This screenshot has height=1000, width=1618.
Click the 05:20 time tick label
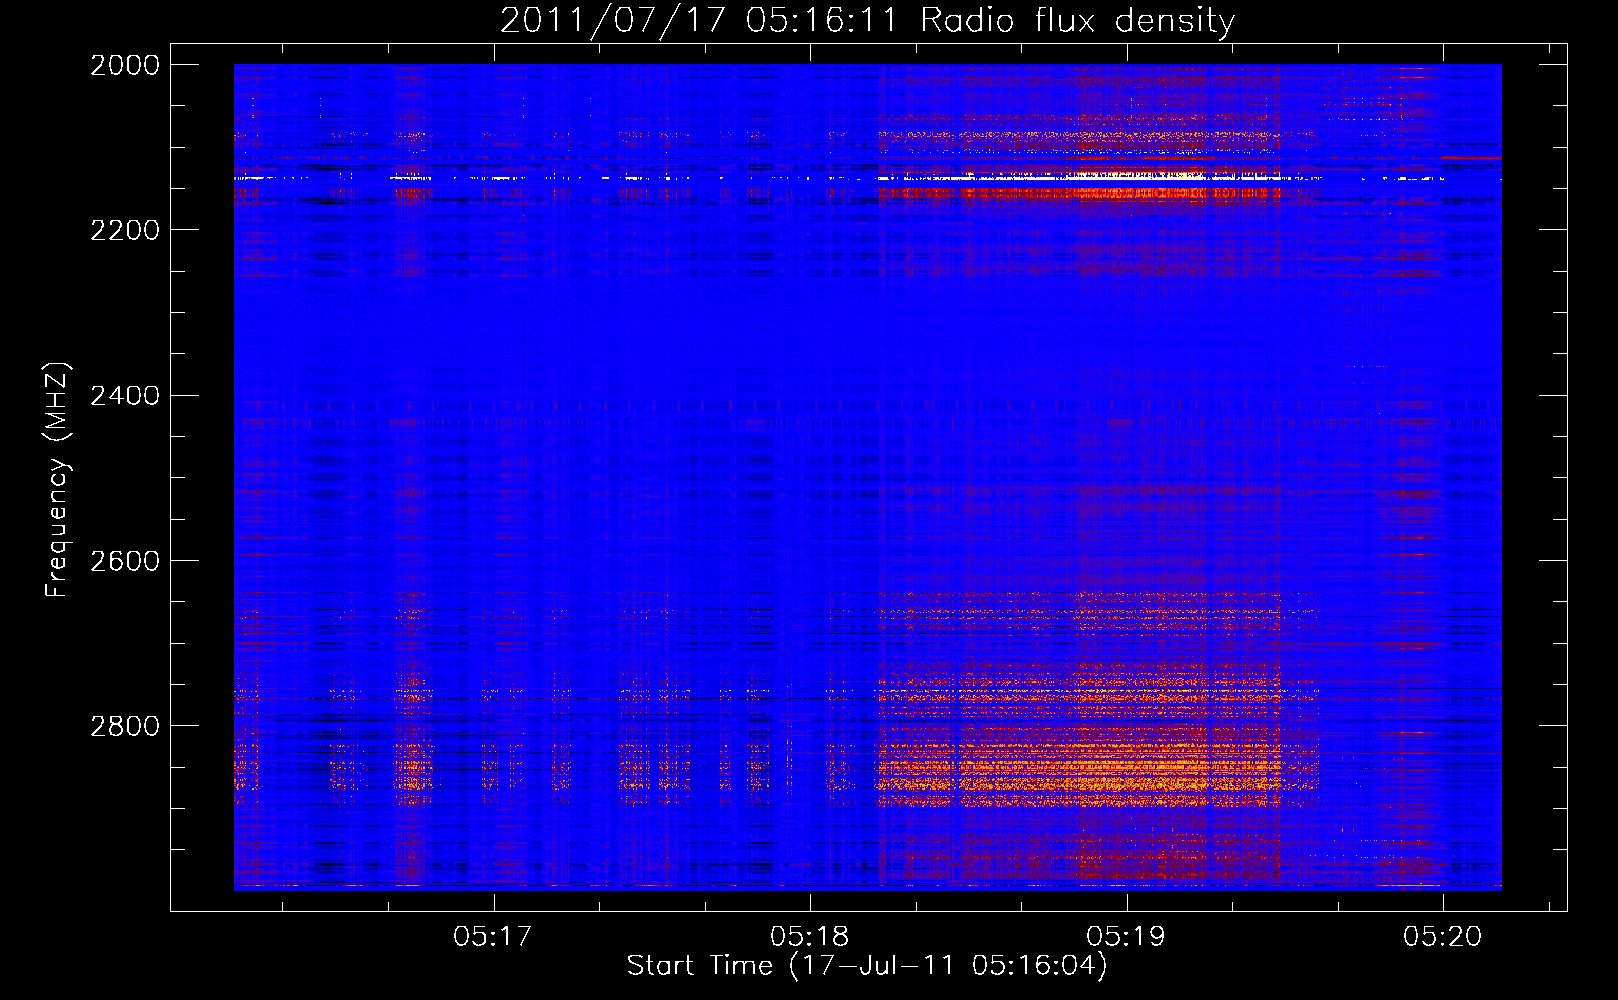[1442, 937]
